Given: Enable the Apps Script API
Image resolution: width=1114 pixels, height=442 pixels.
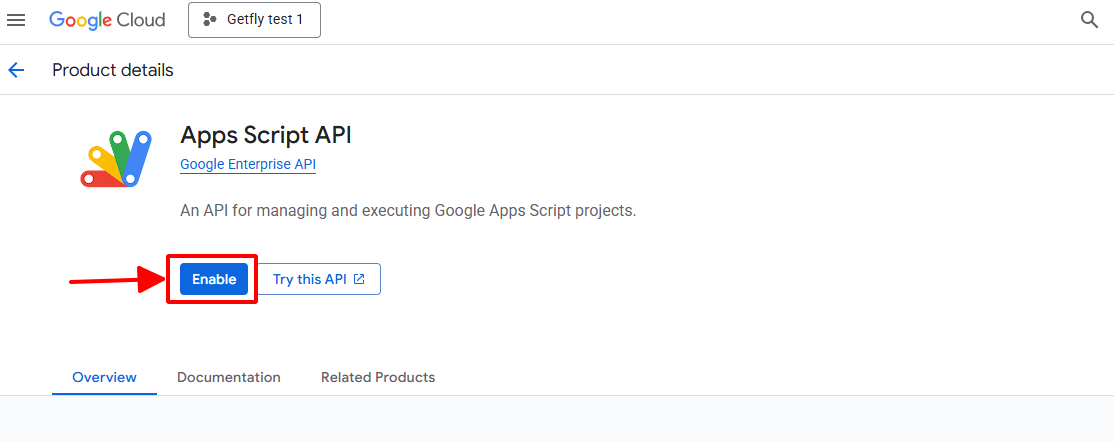Looking at the screenshot, I should pyautogui.click(x=214, y=280).
